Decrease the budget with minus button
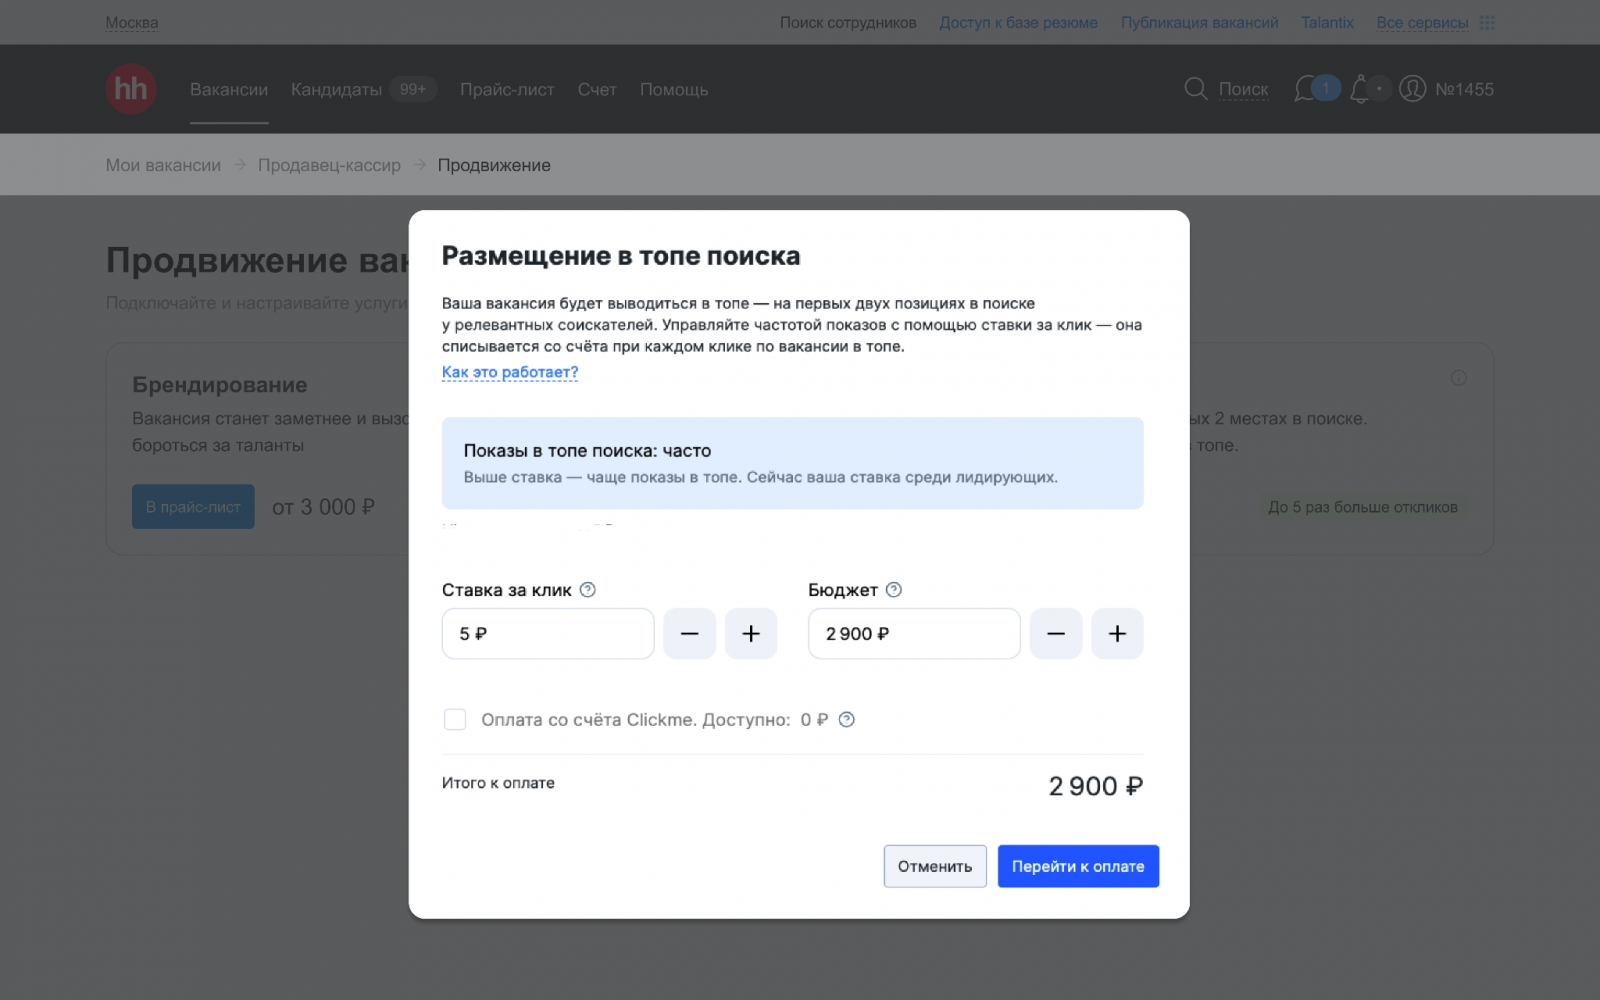This screenshot has height=1000, width=1600. coord(1056,634)
